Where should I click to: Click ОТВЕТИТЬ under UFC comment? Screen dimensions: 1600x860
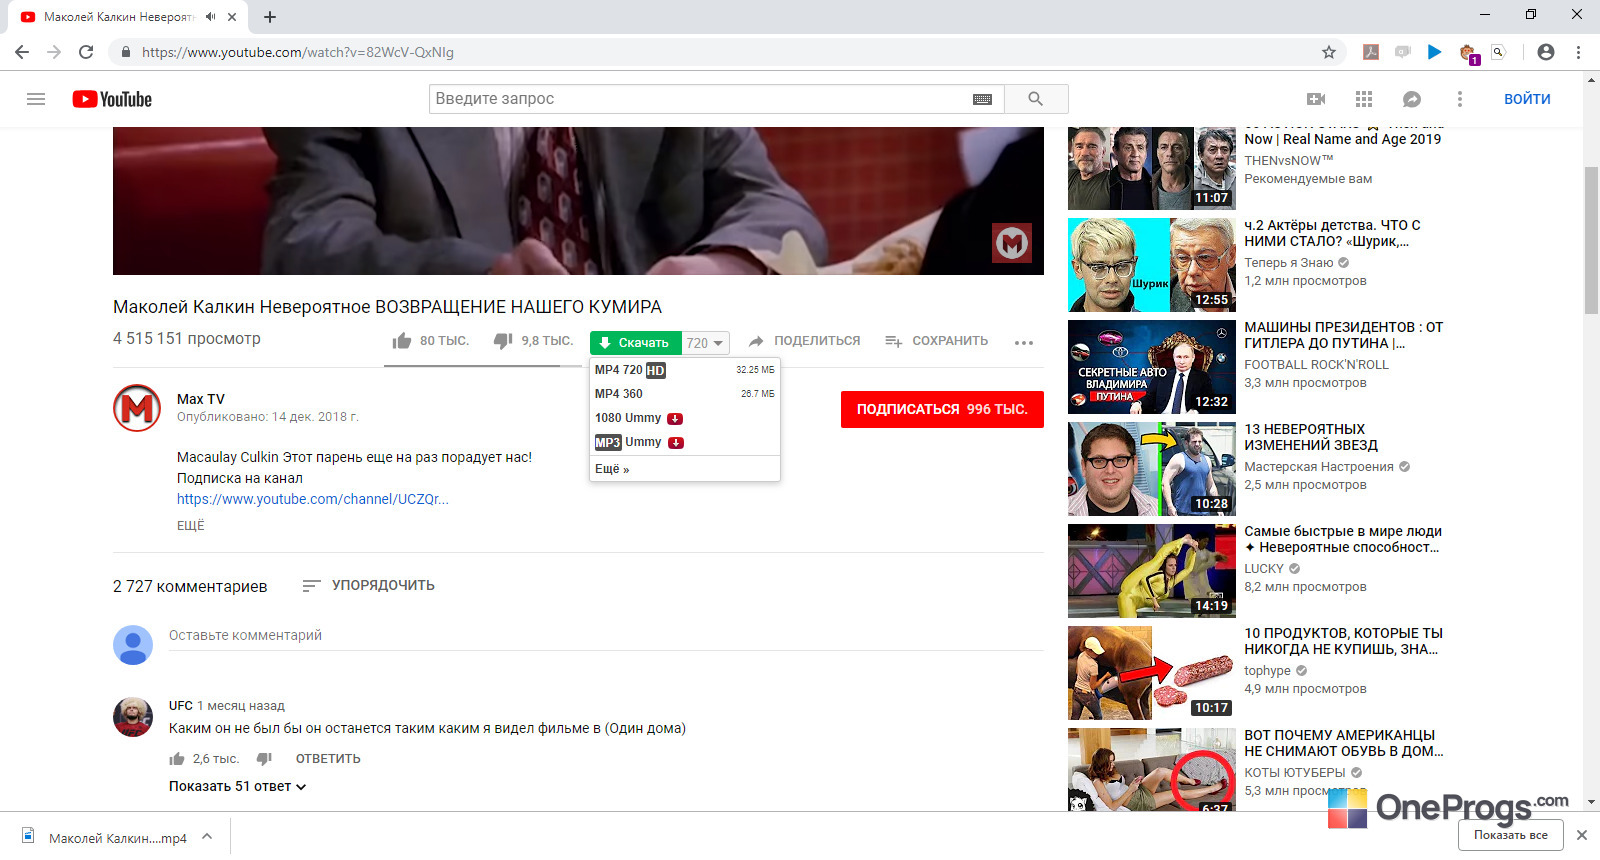328,759
